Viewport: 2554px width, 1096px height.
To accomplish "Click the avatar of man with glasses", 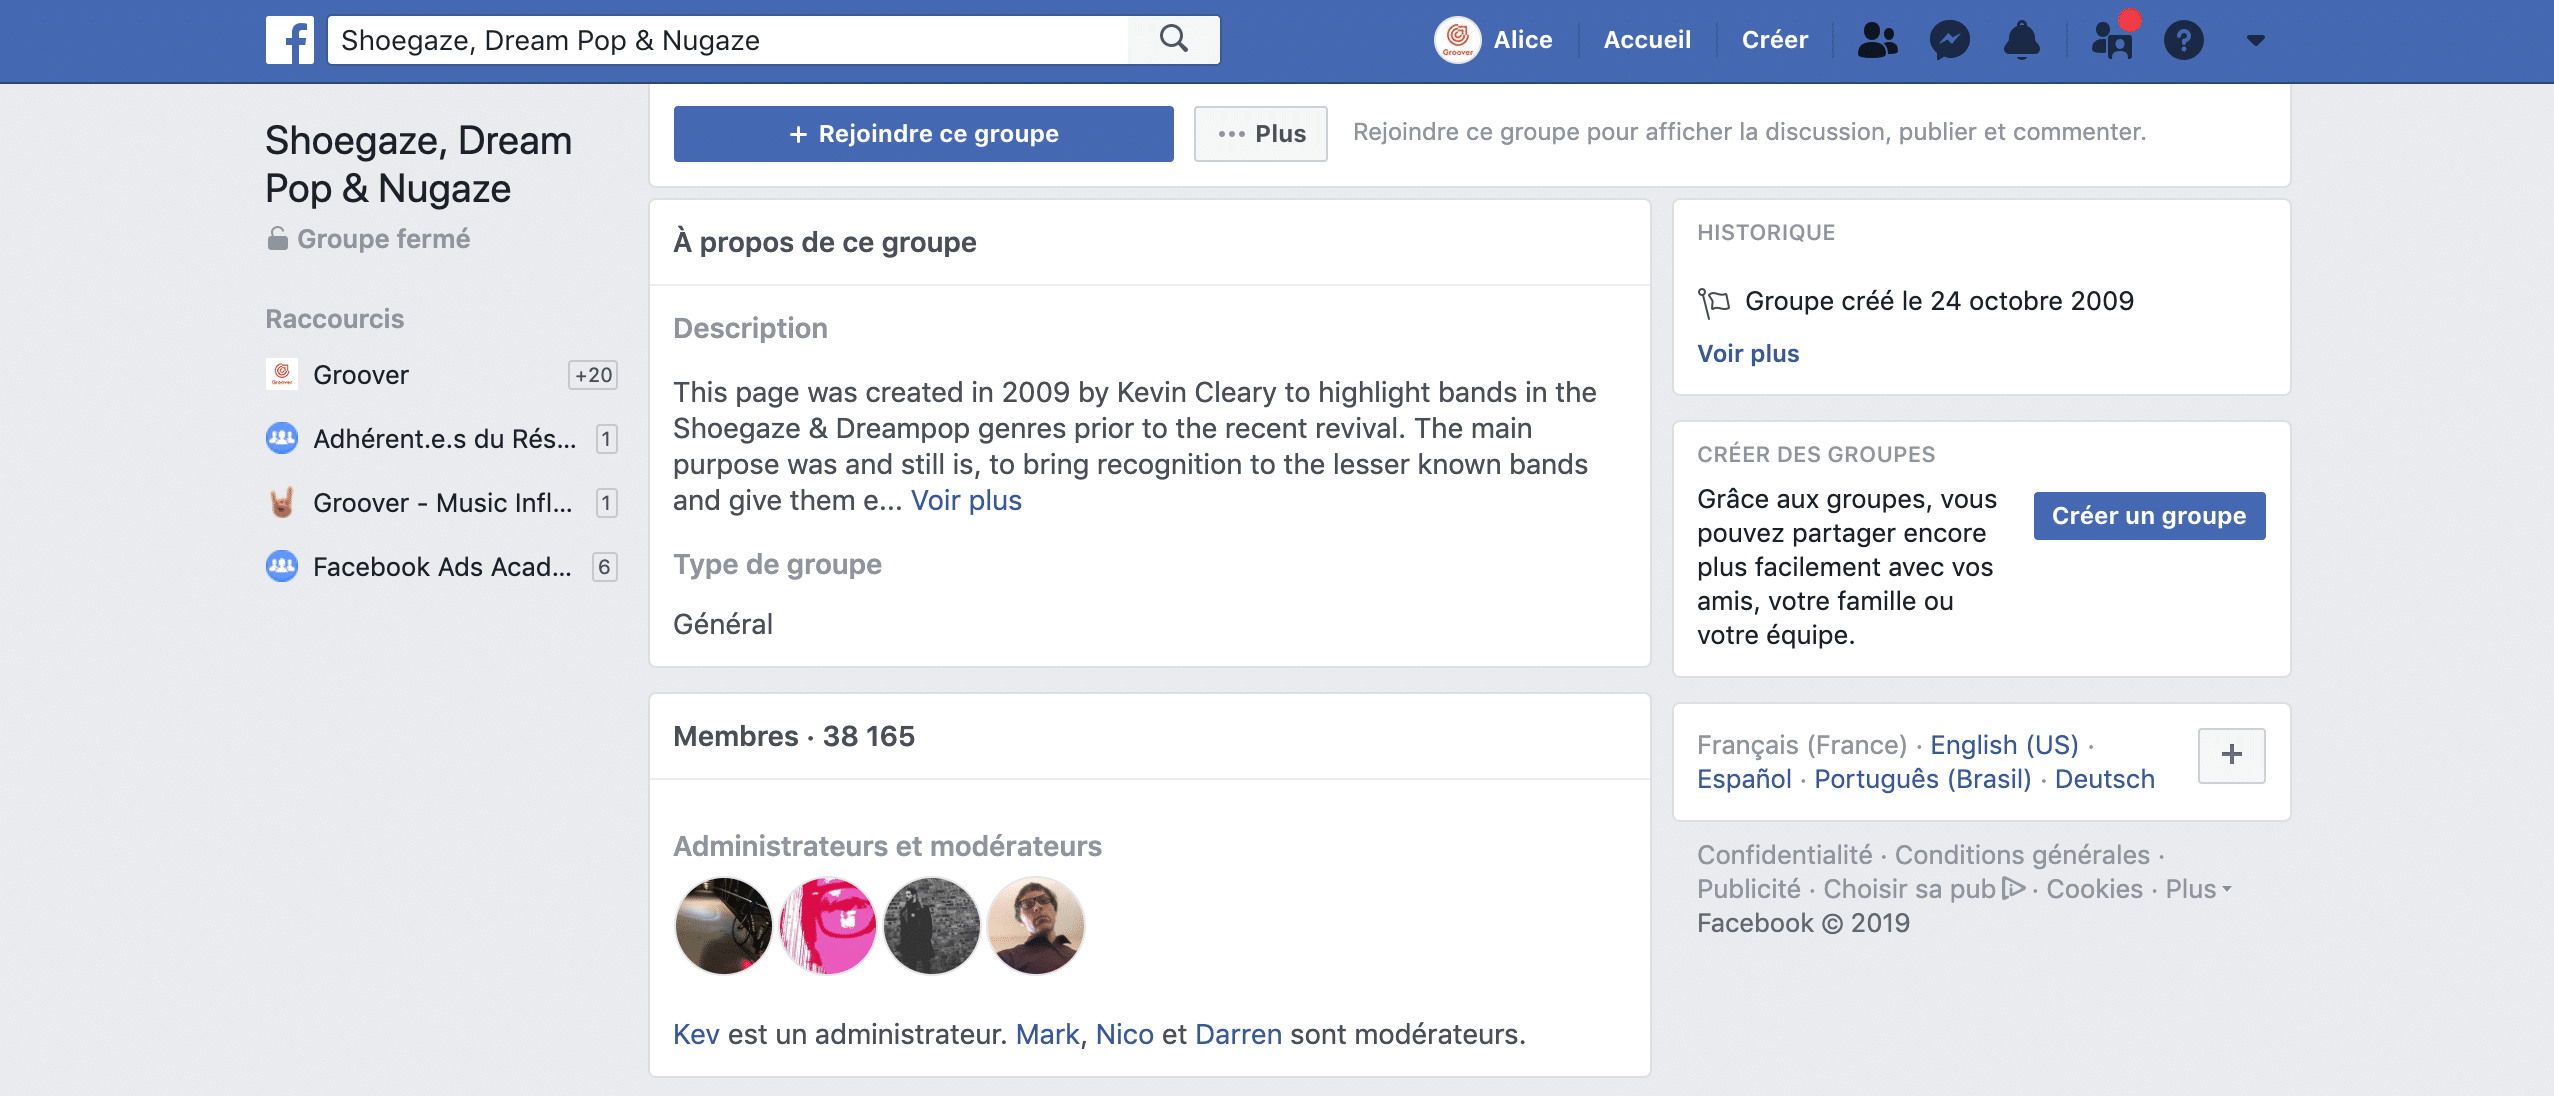I will coord(1036,926).
